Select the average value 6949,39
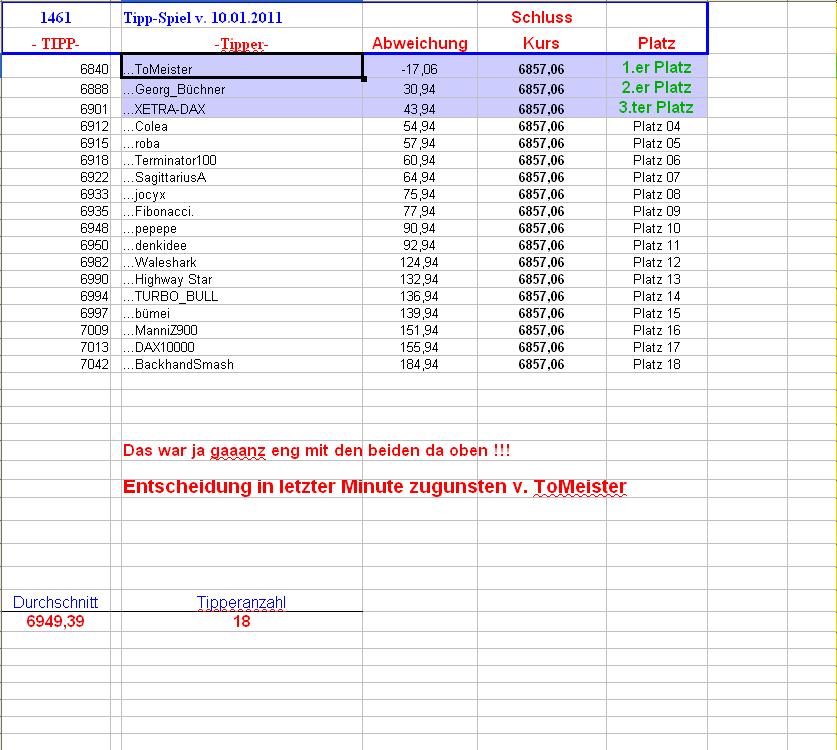The image size is (837, 750). [56, 621]
